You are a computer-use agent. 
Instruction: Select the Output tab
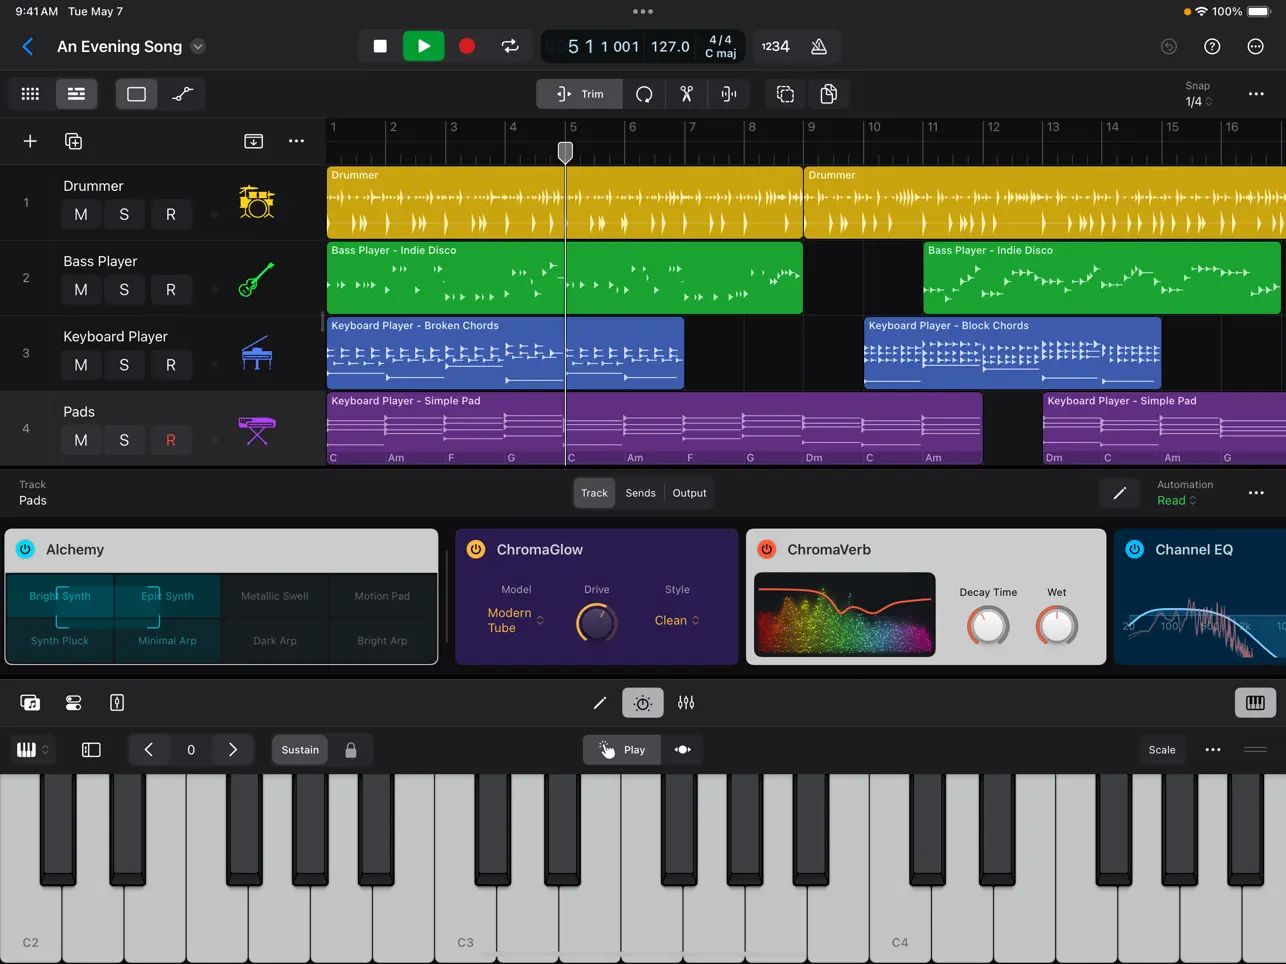pos(689,493)
